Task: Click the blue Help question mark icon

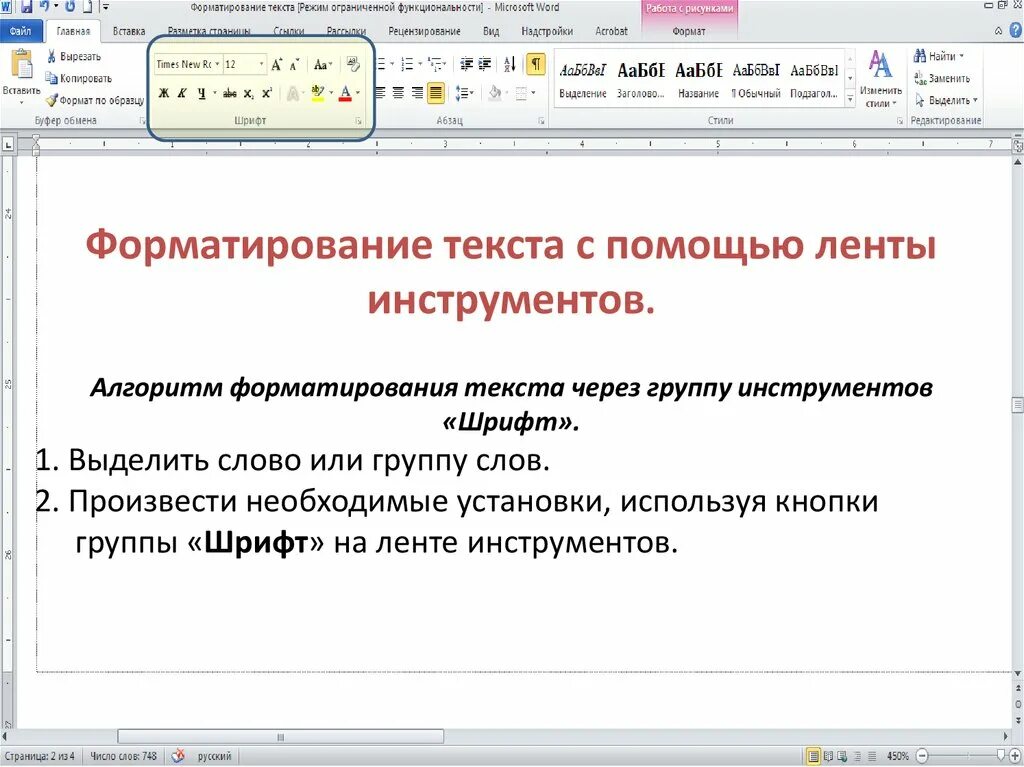Action: (1016, 29)
